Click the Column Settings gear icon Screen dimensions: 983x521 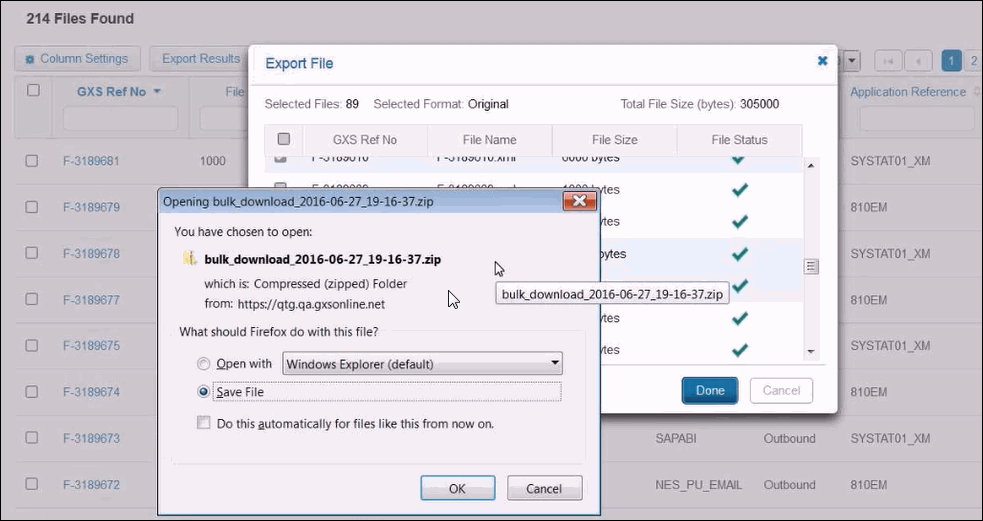pos(30,59)
